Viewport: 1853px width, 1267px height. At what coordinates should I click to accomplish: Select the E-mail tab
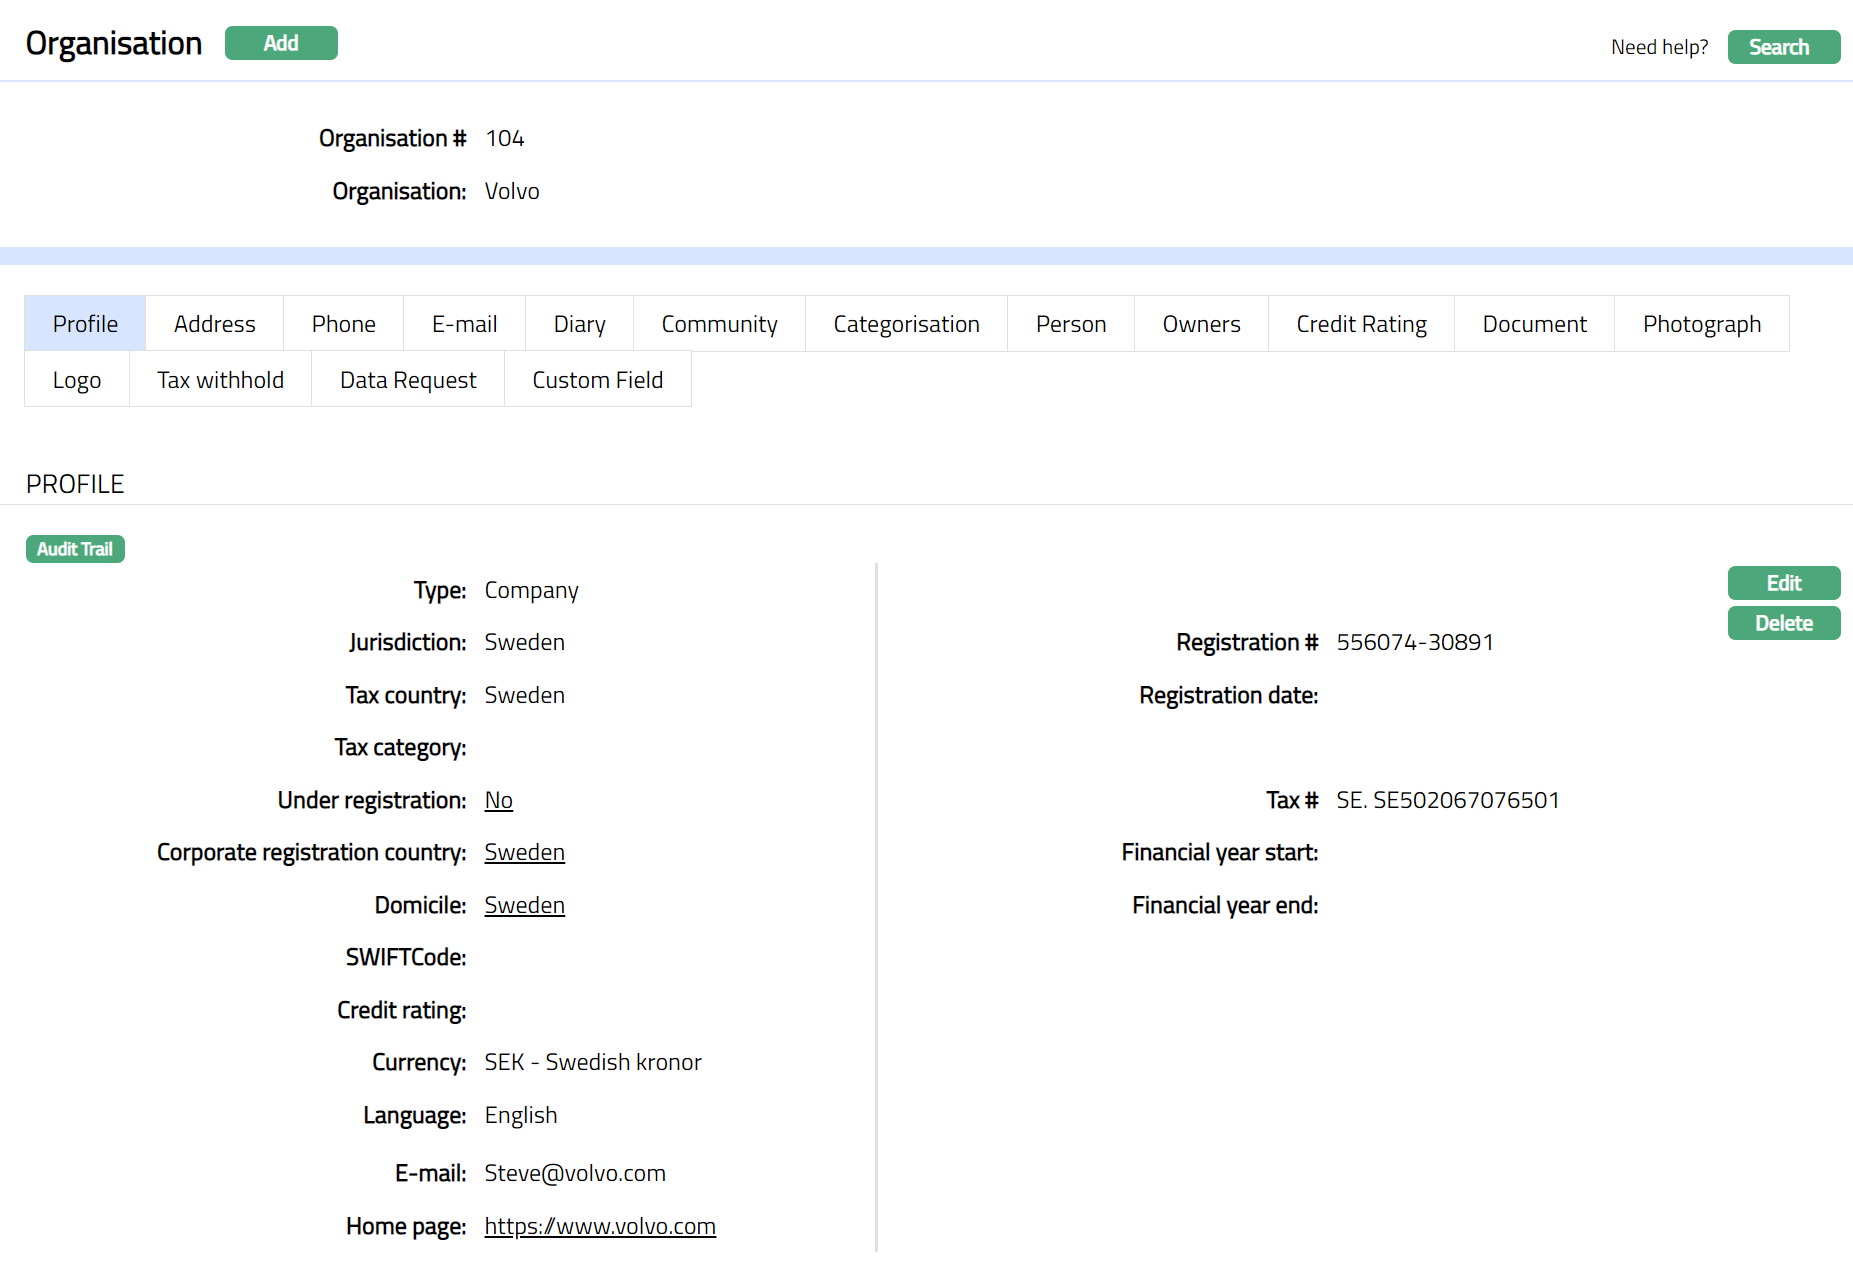tap(464, 324)
